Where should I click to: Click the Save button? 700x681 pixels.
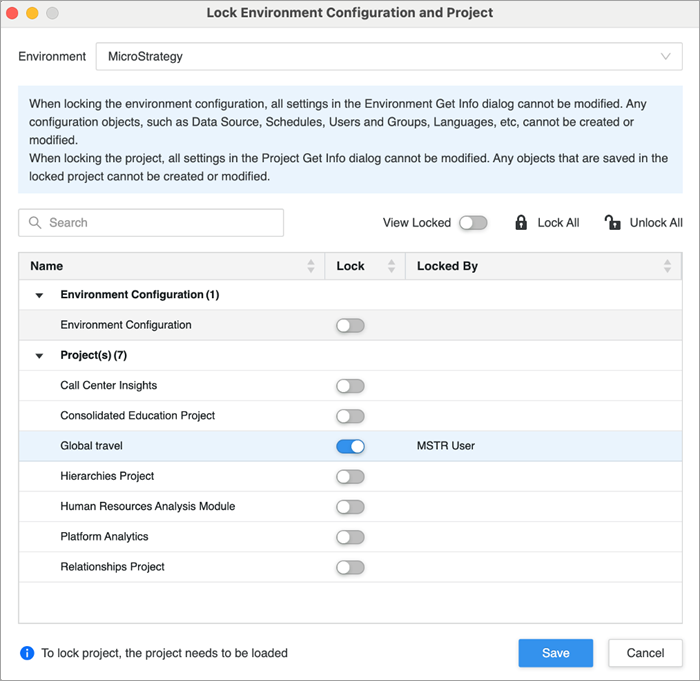(555, 653)
